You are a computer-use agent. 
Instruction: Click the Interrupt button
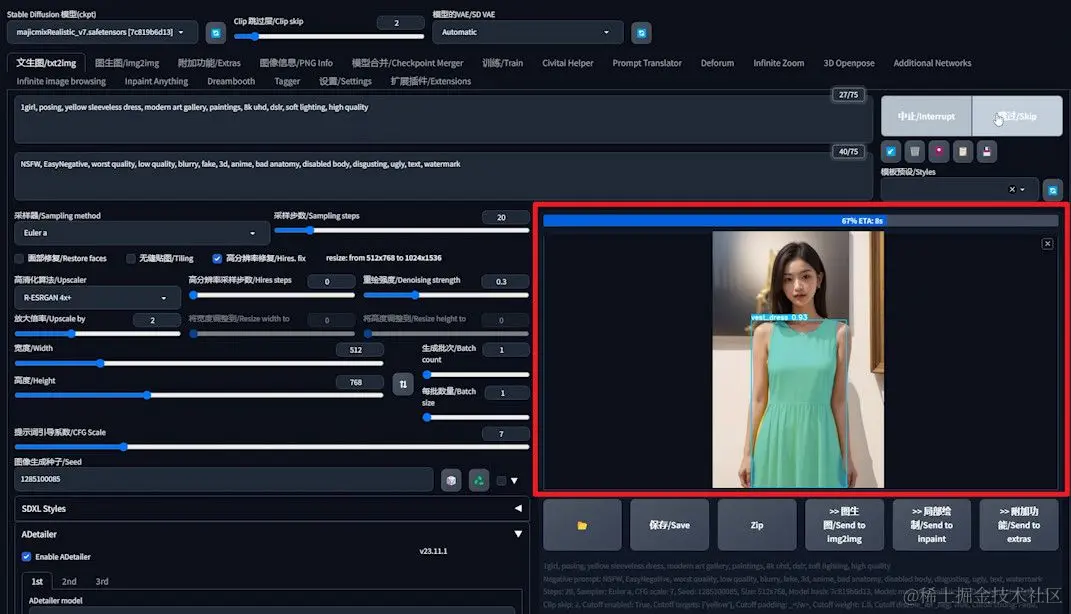point(926,116)
